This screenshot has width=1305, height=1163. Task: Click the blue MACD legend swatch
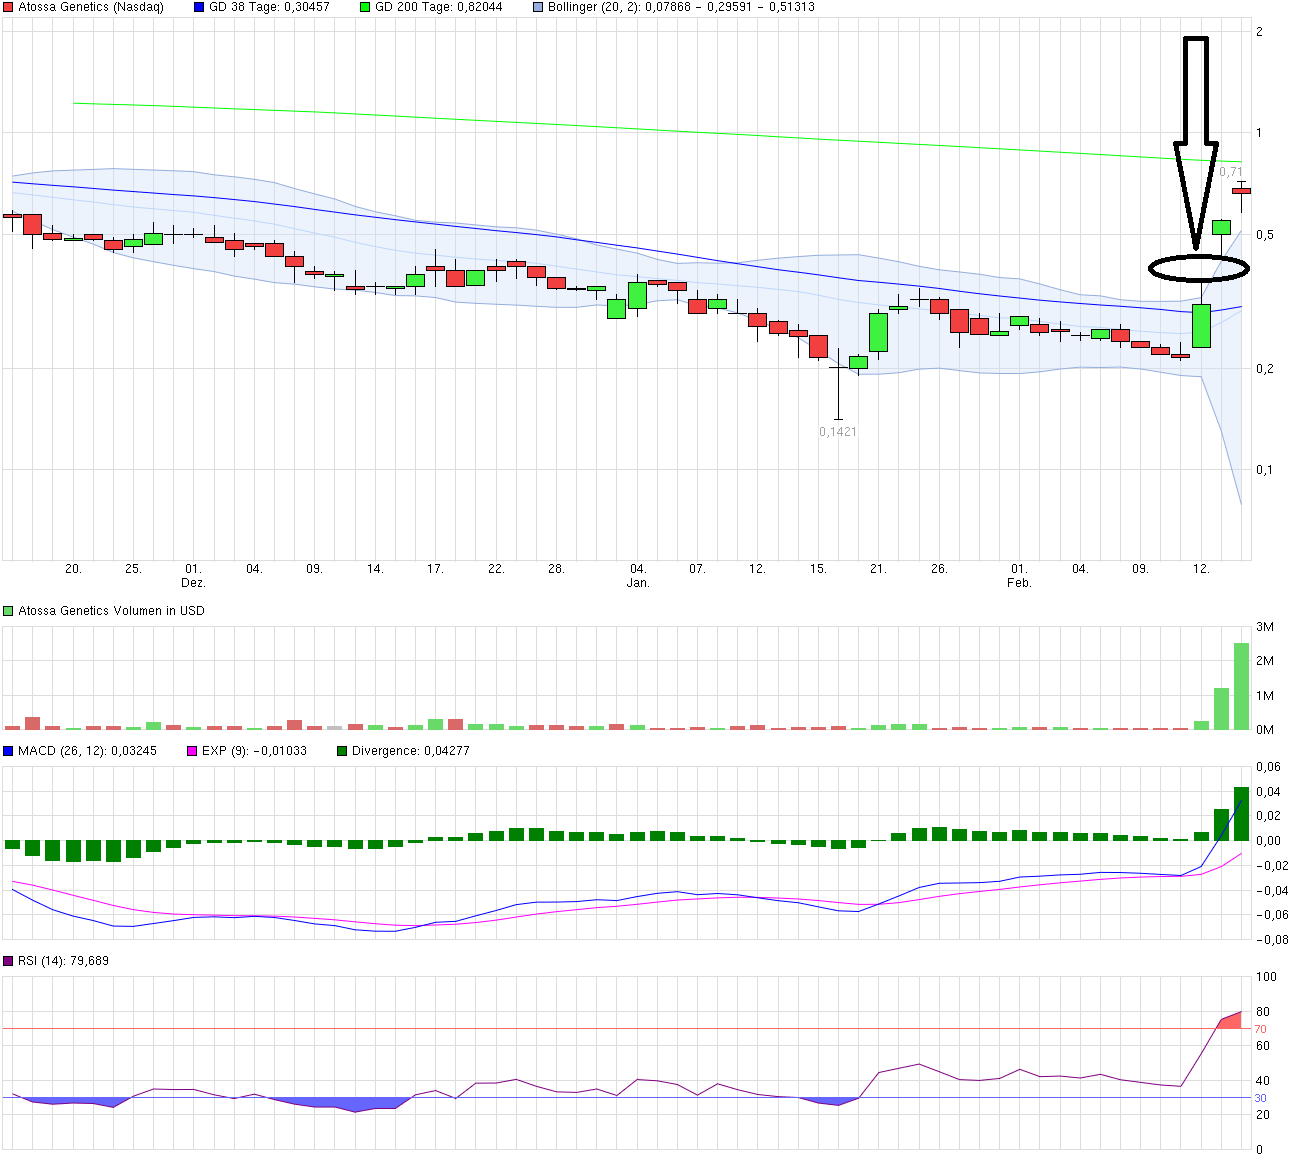[x=9, y=751]
